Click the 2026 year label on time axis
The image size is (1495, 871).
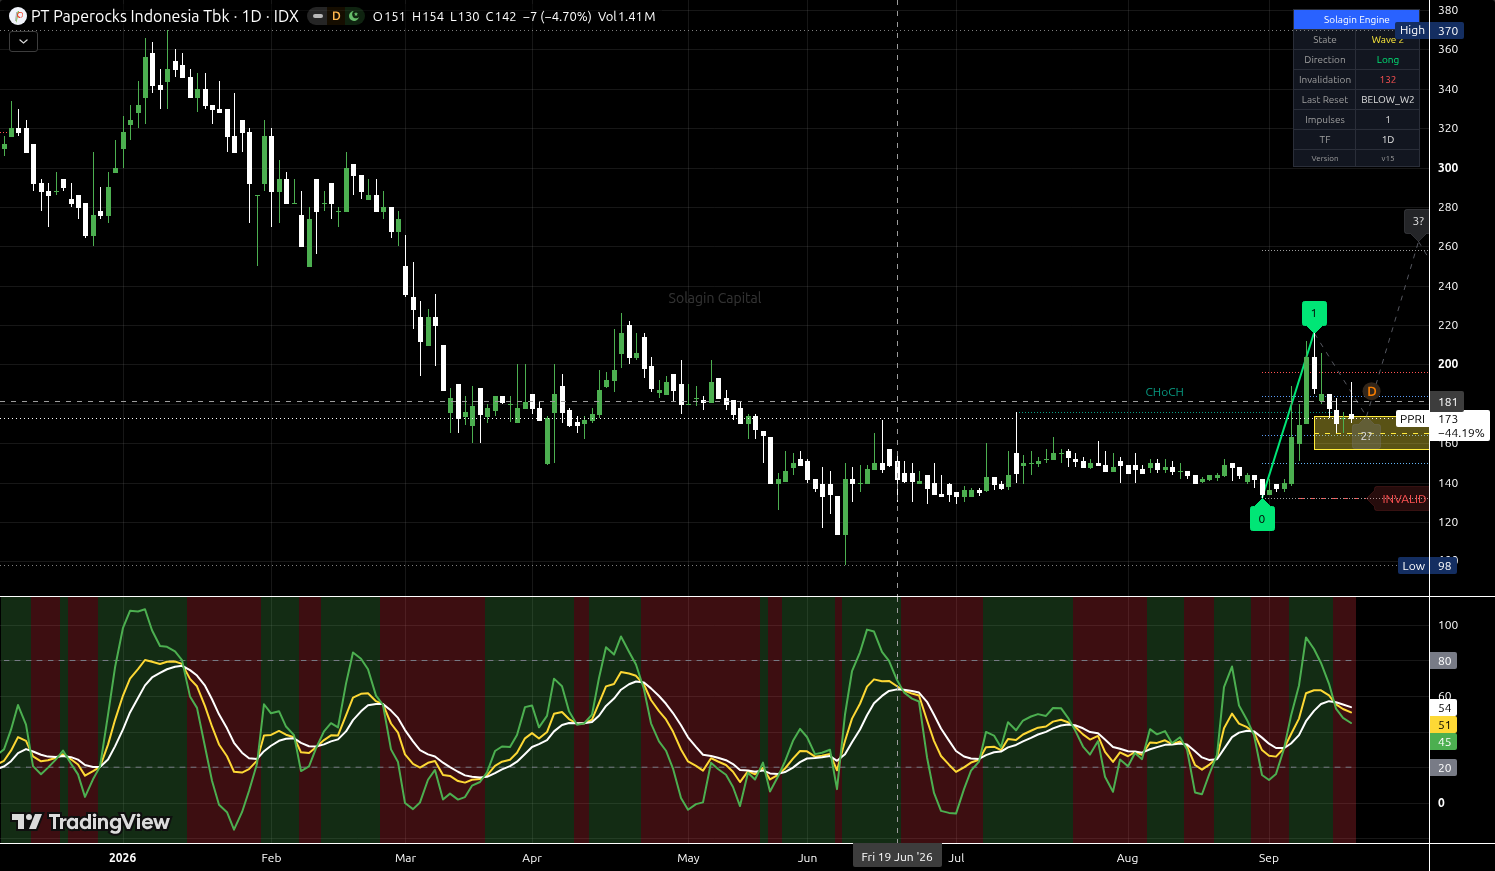pyautogui.click(x=122, y=858)
